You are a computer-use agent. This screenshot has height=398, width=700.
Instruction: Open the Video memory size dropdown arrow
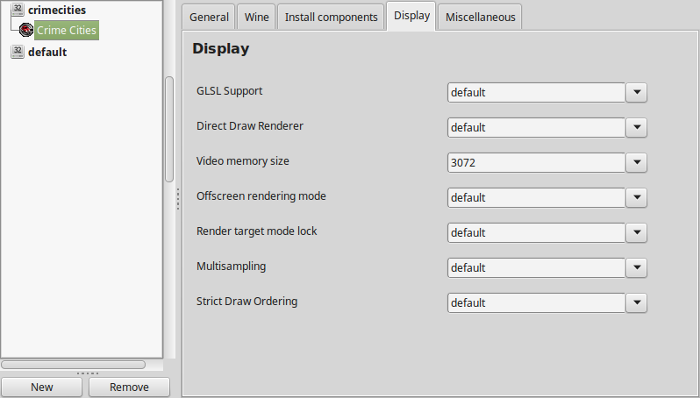637,162
